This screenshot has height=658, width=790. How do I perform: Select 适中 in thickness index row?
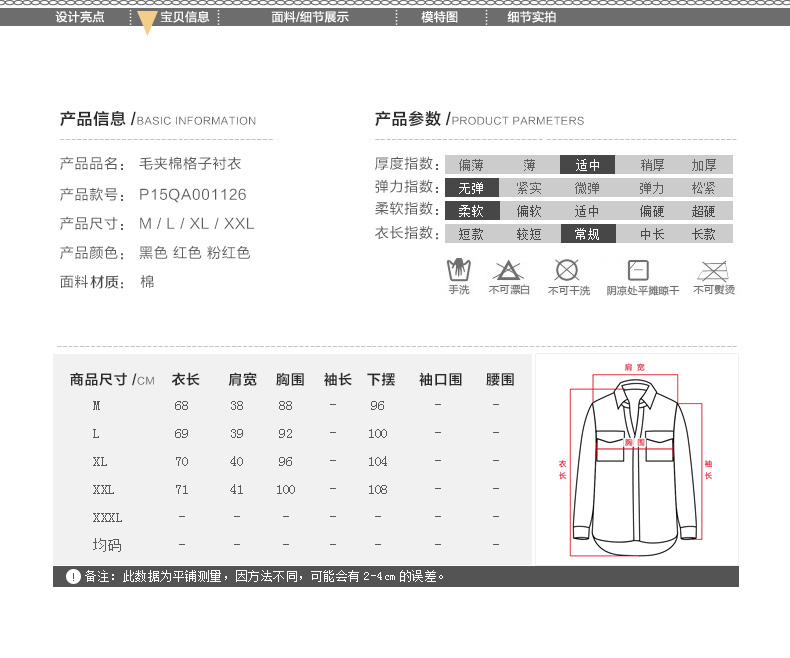tap(587, 165)
